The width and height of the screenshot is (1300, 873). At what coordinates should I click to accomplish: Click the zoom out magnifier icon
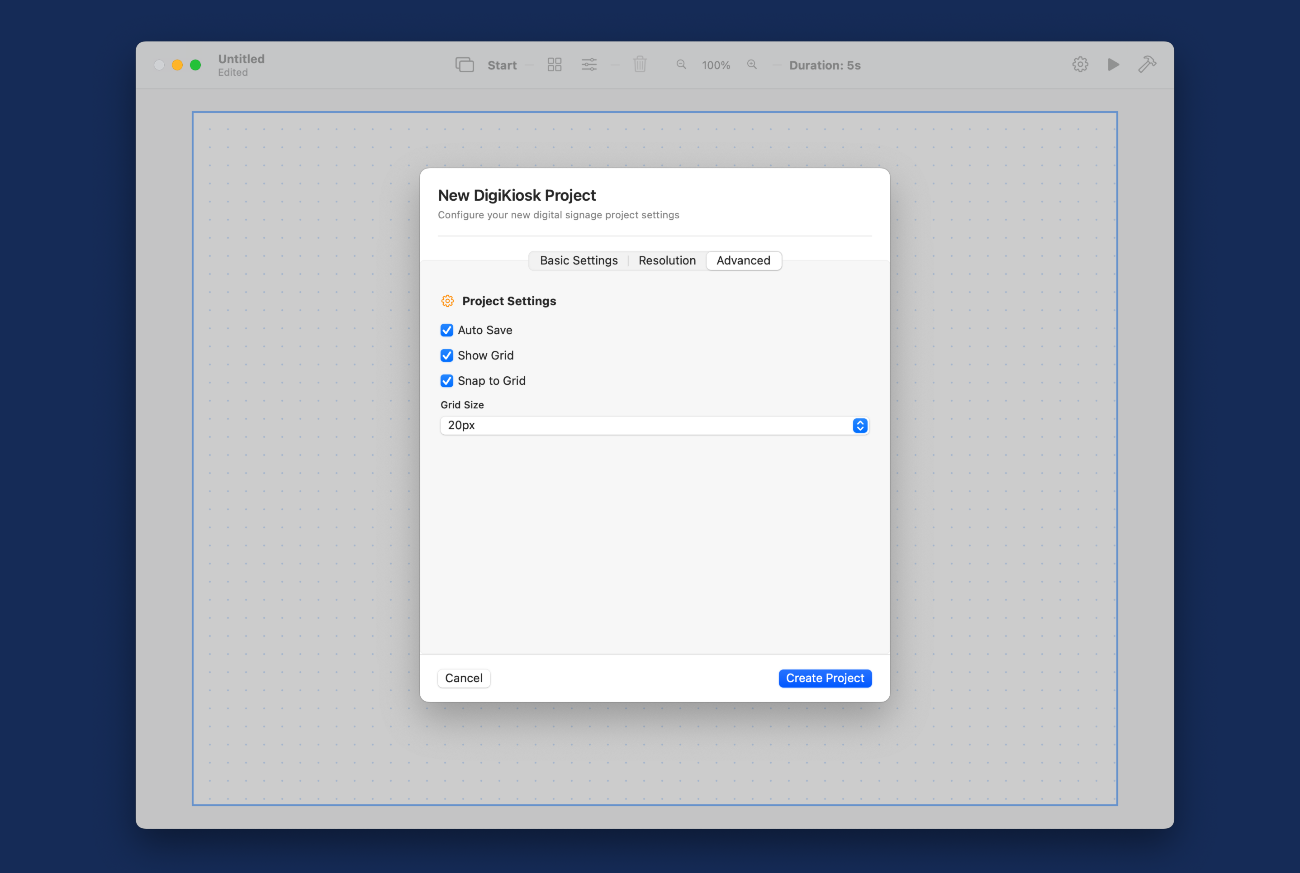(681, 65)
